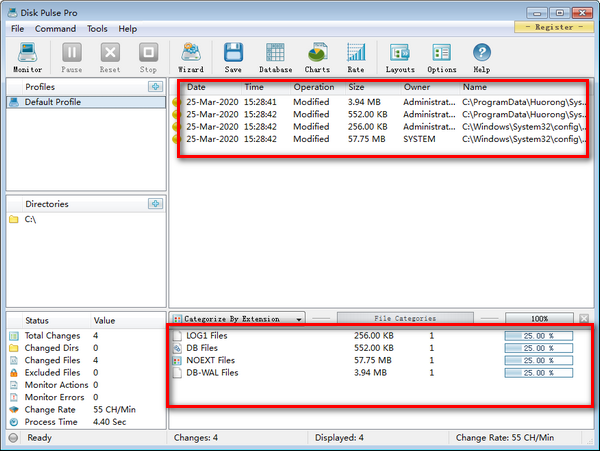This screenshot has height=451, width=600.
Task: Add a new profile with plus icon
Action: click(x=155, y=87)
